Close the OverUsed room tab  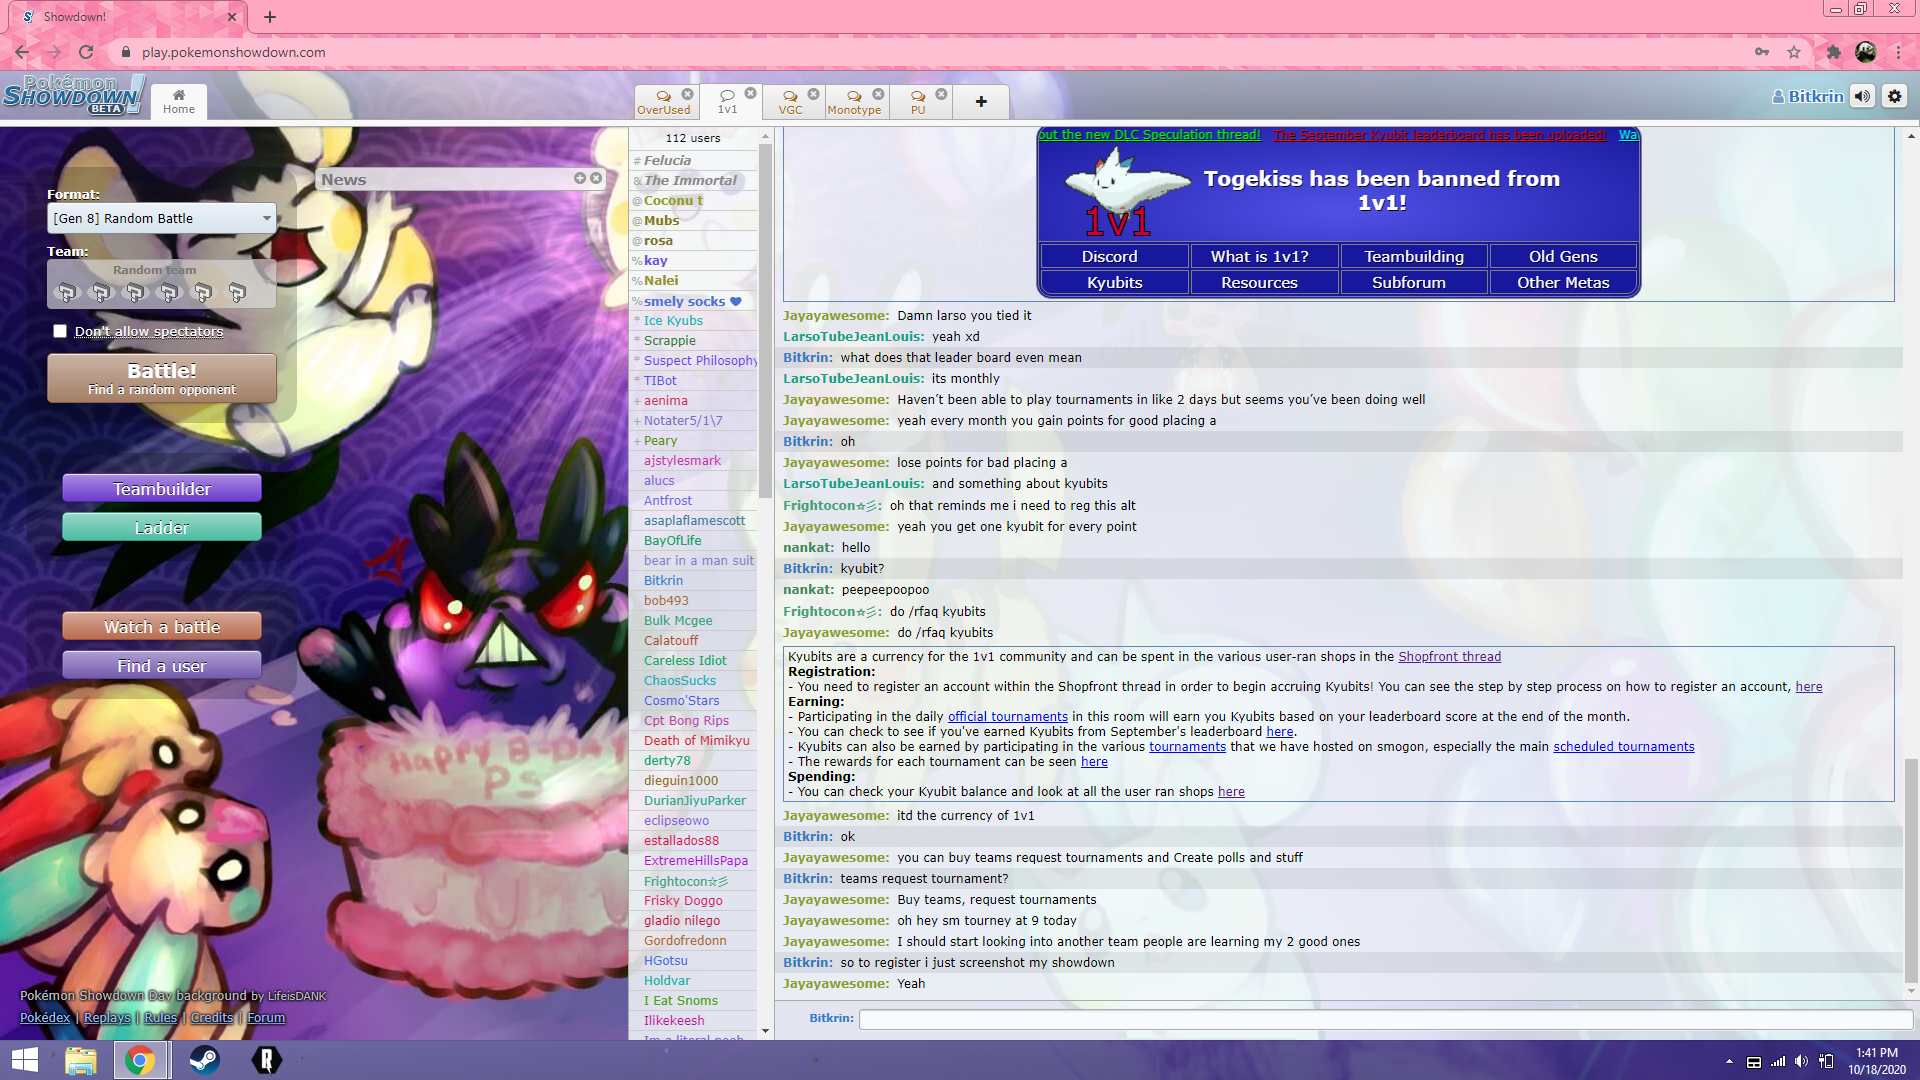tap(687, 94)
